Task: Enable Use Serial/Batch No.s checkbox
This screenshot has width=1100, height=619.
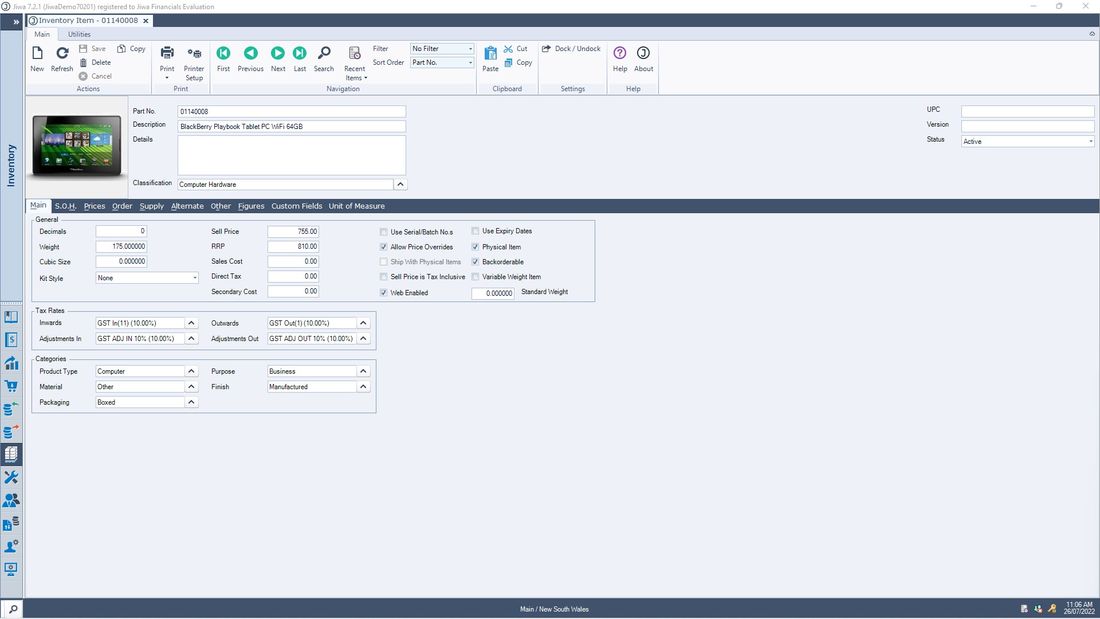Action: tap(384, 232)
